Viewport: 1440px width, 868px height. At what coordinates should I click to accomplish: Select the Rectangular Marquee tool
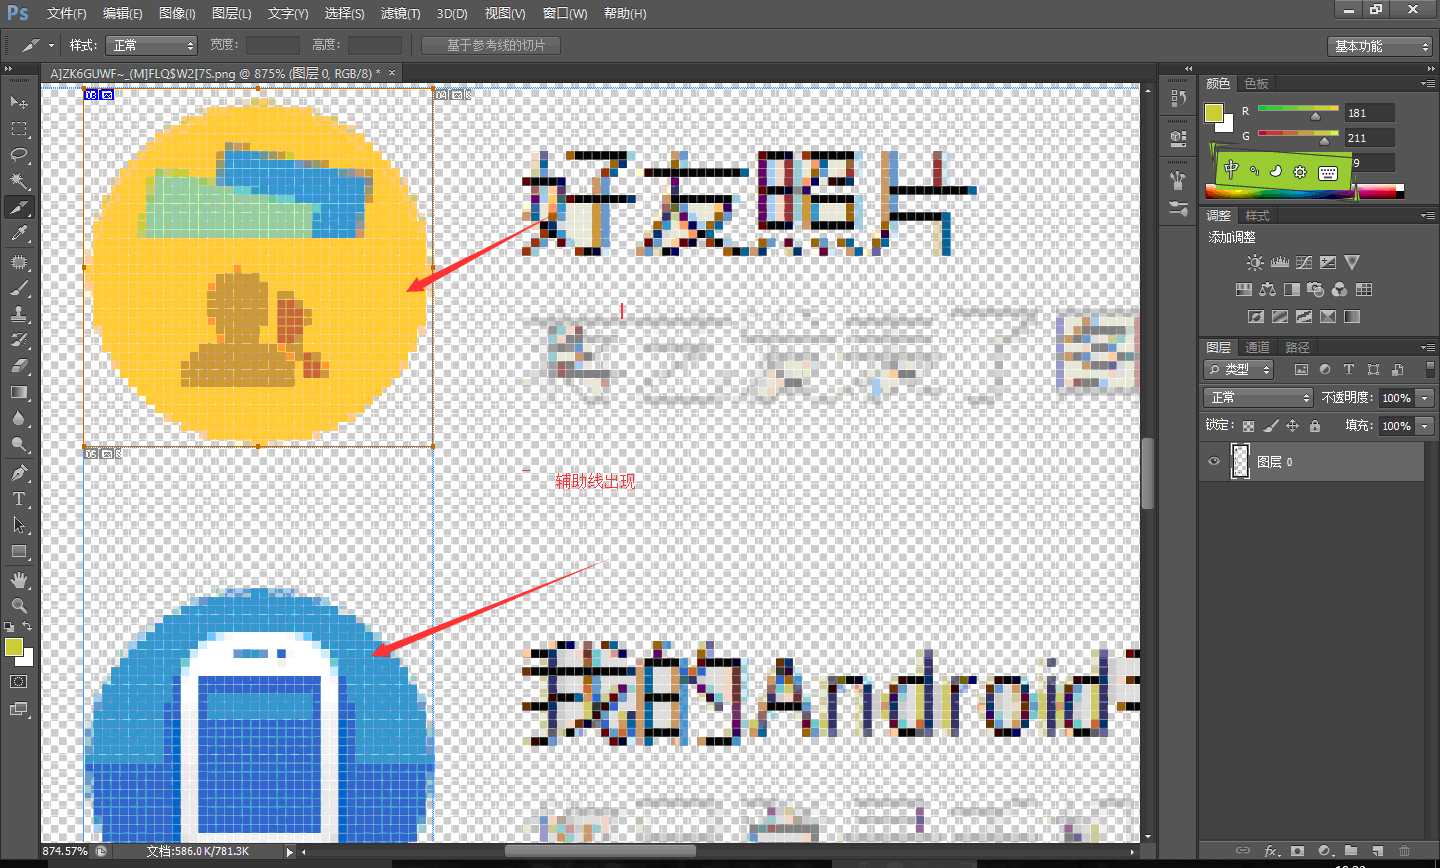(19, 129)
